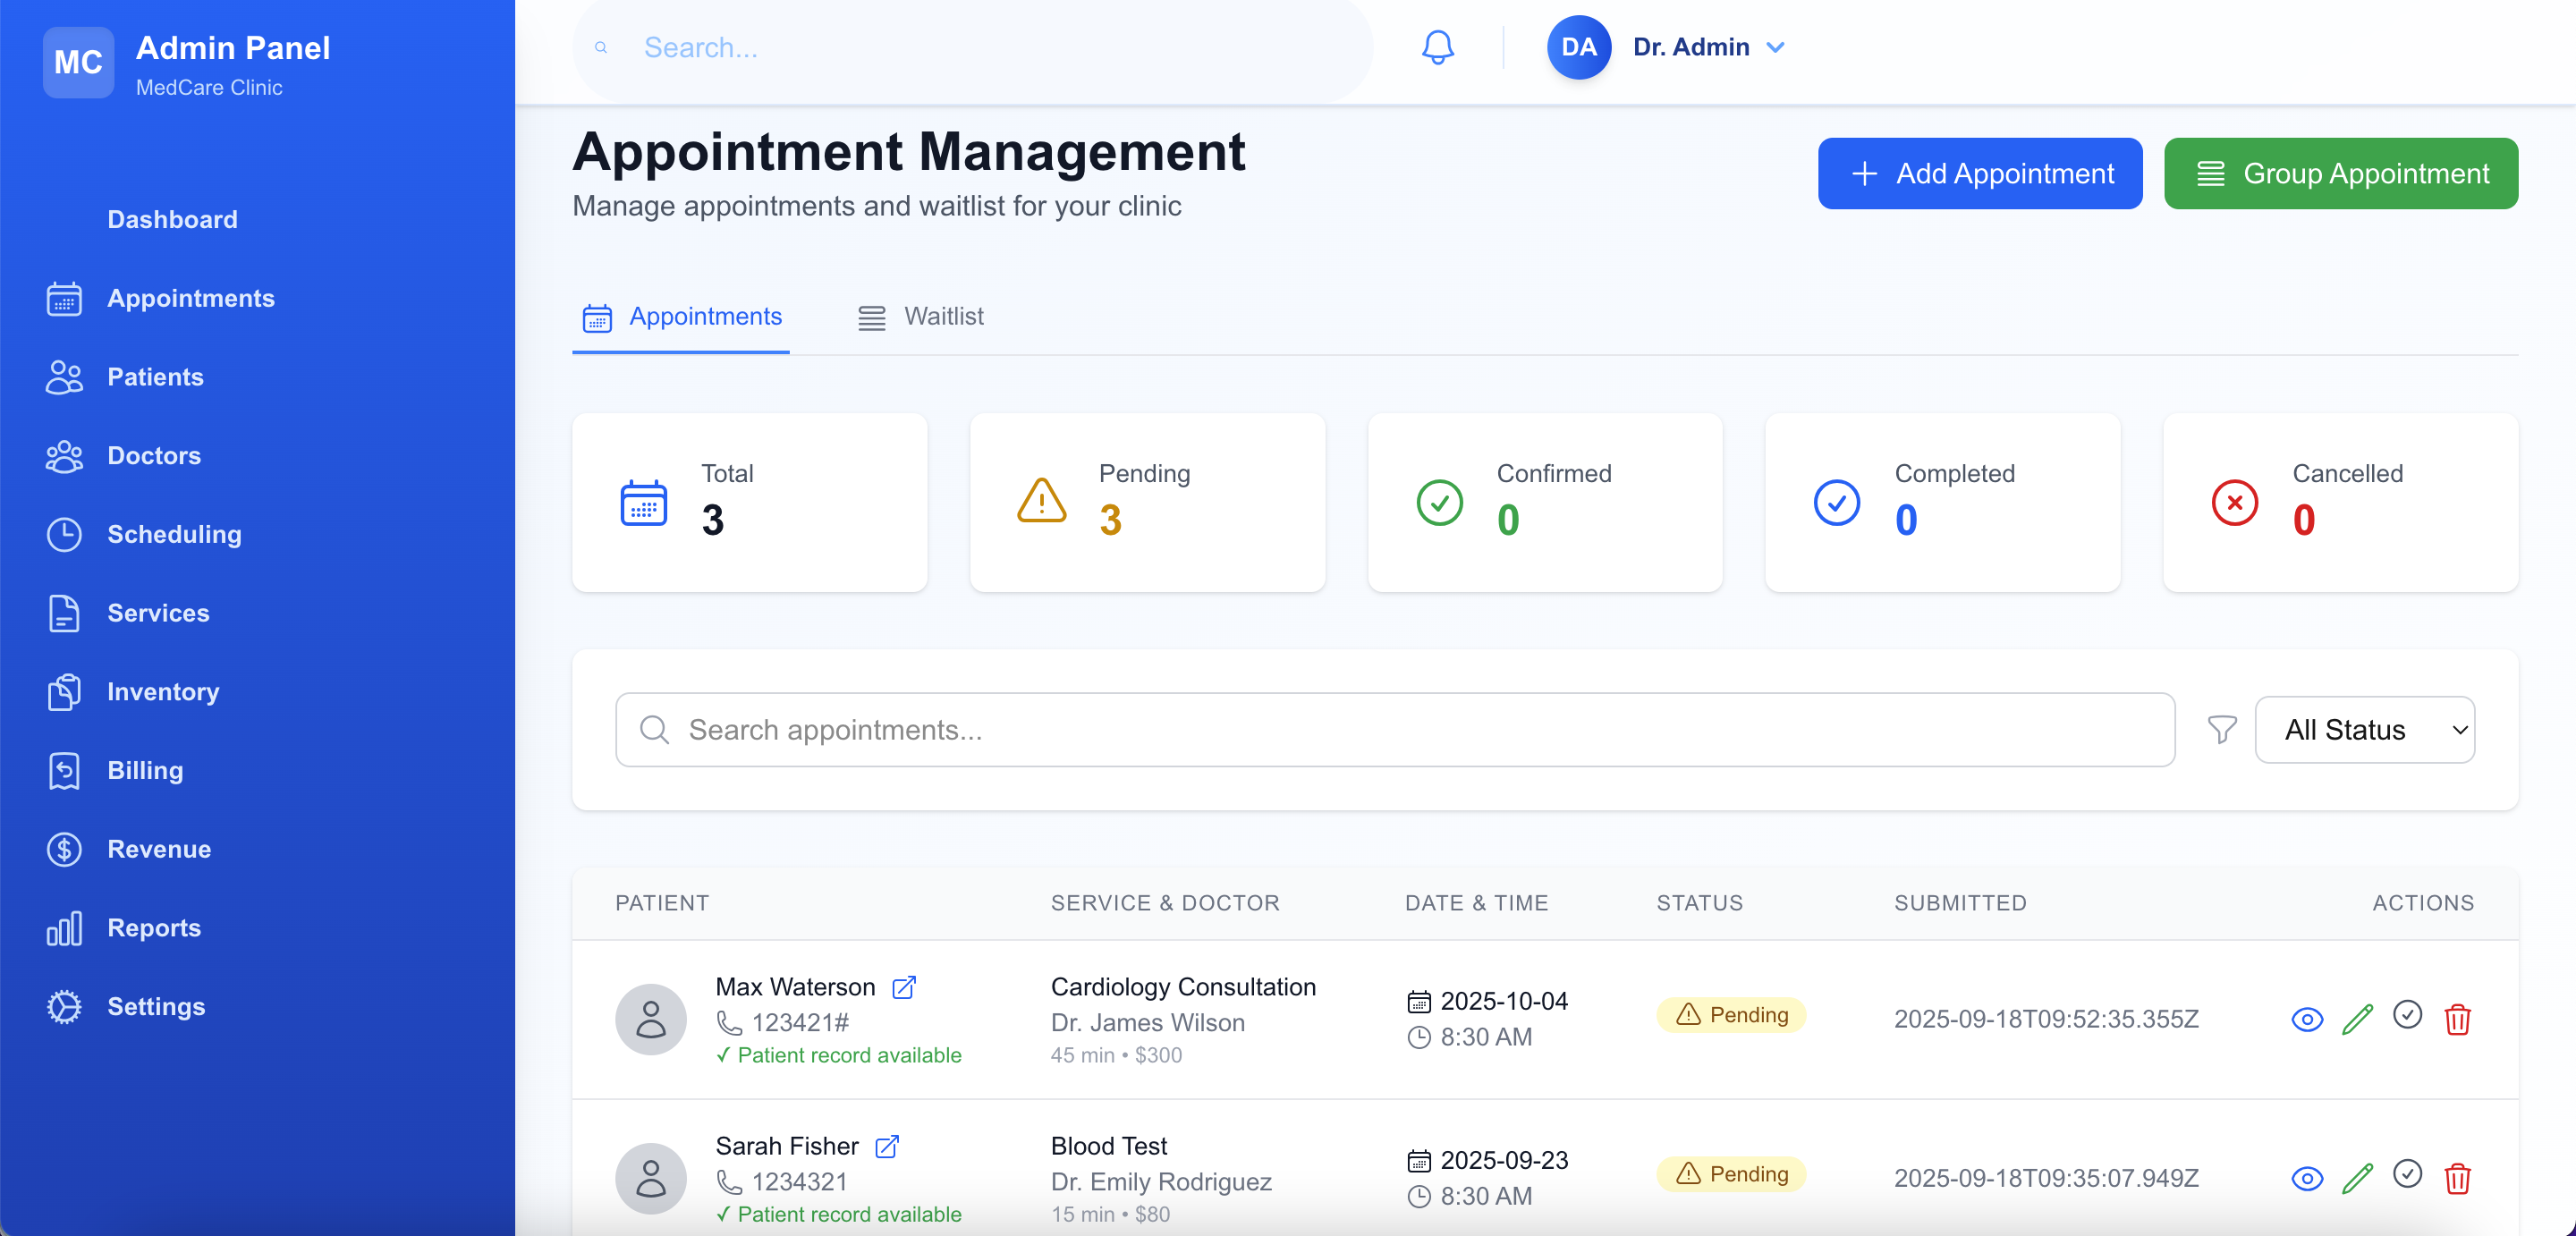Click the Inventory icon in sidebar
This screenshot has height=1236, width=2576.
pos(64,691)
